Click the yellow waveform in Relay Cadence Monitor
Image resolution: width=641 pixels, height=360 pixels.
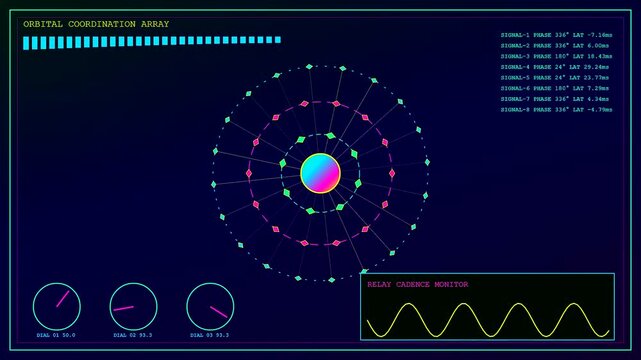488,320
